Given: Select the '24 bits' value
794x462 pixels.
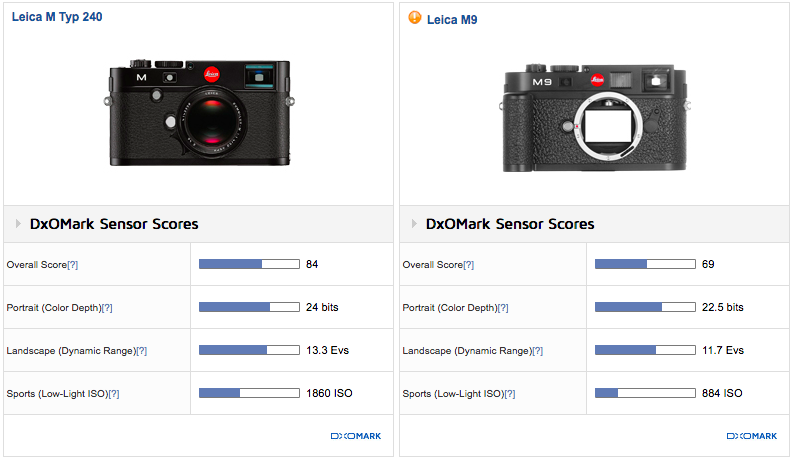Looking at the screenshot, I should [x=322, y=307].
